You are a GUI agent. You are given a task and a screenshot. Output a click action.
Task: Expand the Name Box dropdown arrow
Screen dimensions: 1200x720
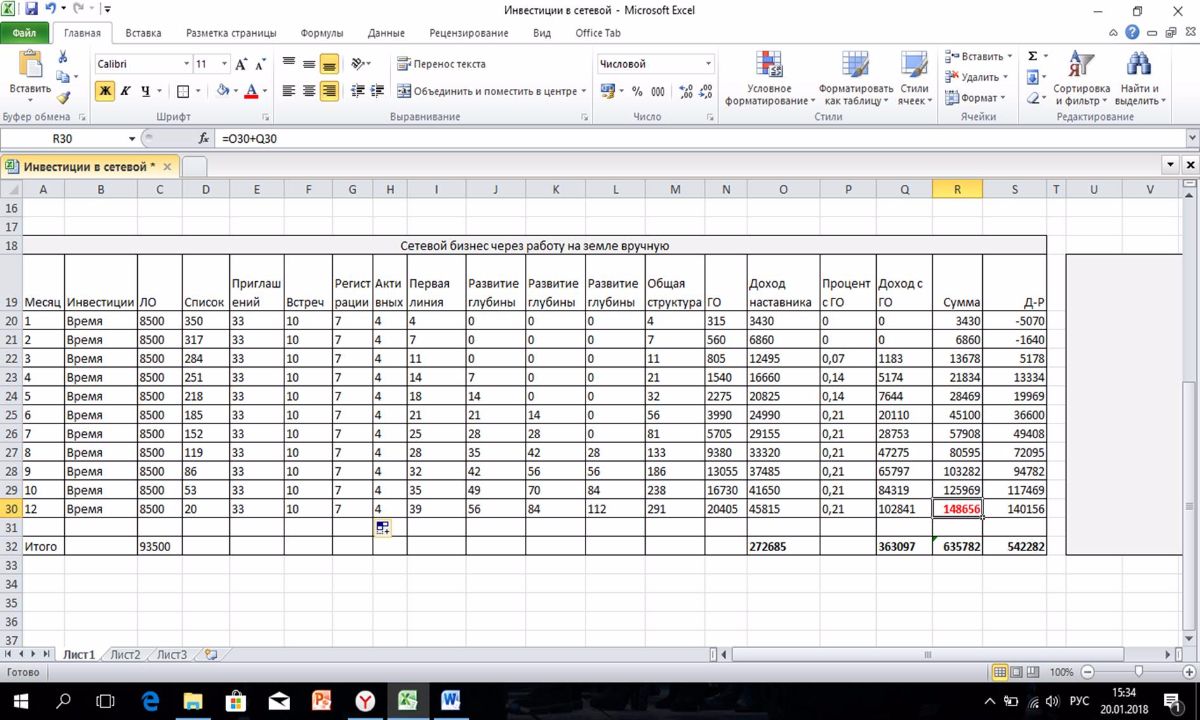coord(131,139)
